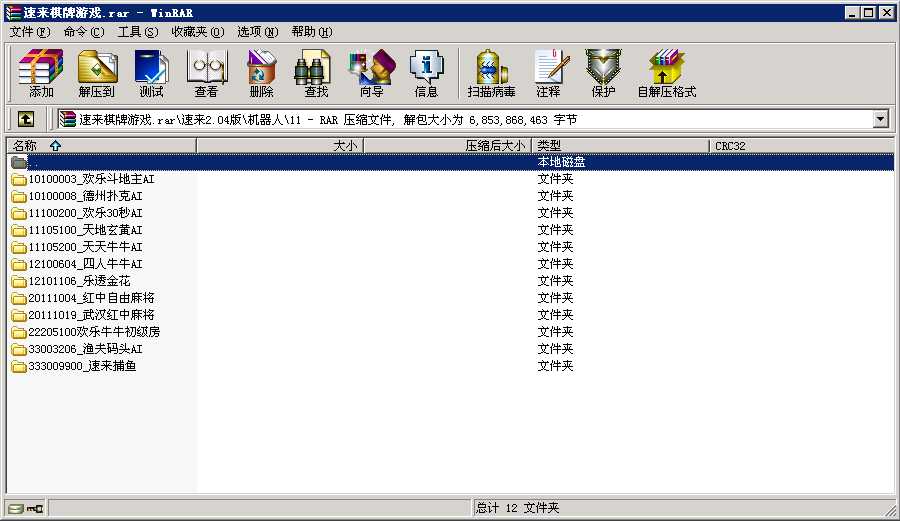900x521 pixels.
Task: Minimize the WinRAR window
Action: tap(852, 13)
